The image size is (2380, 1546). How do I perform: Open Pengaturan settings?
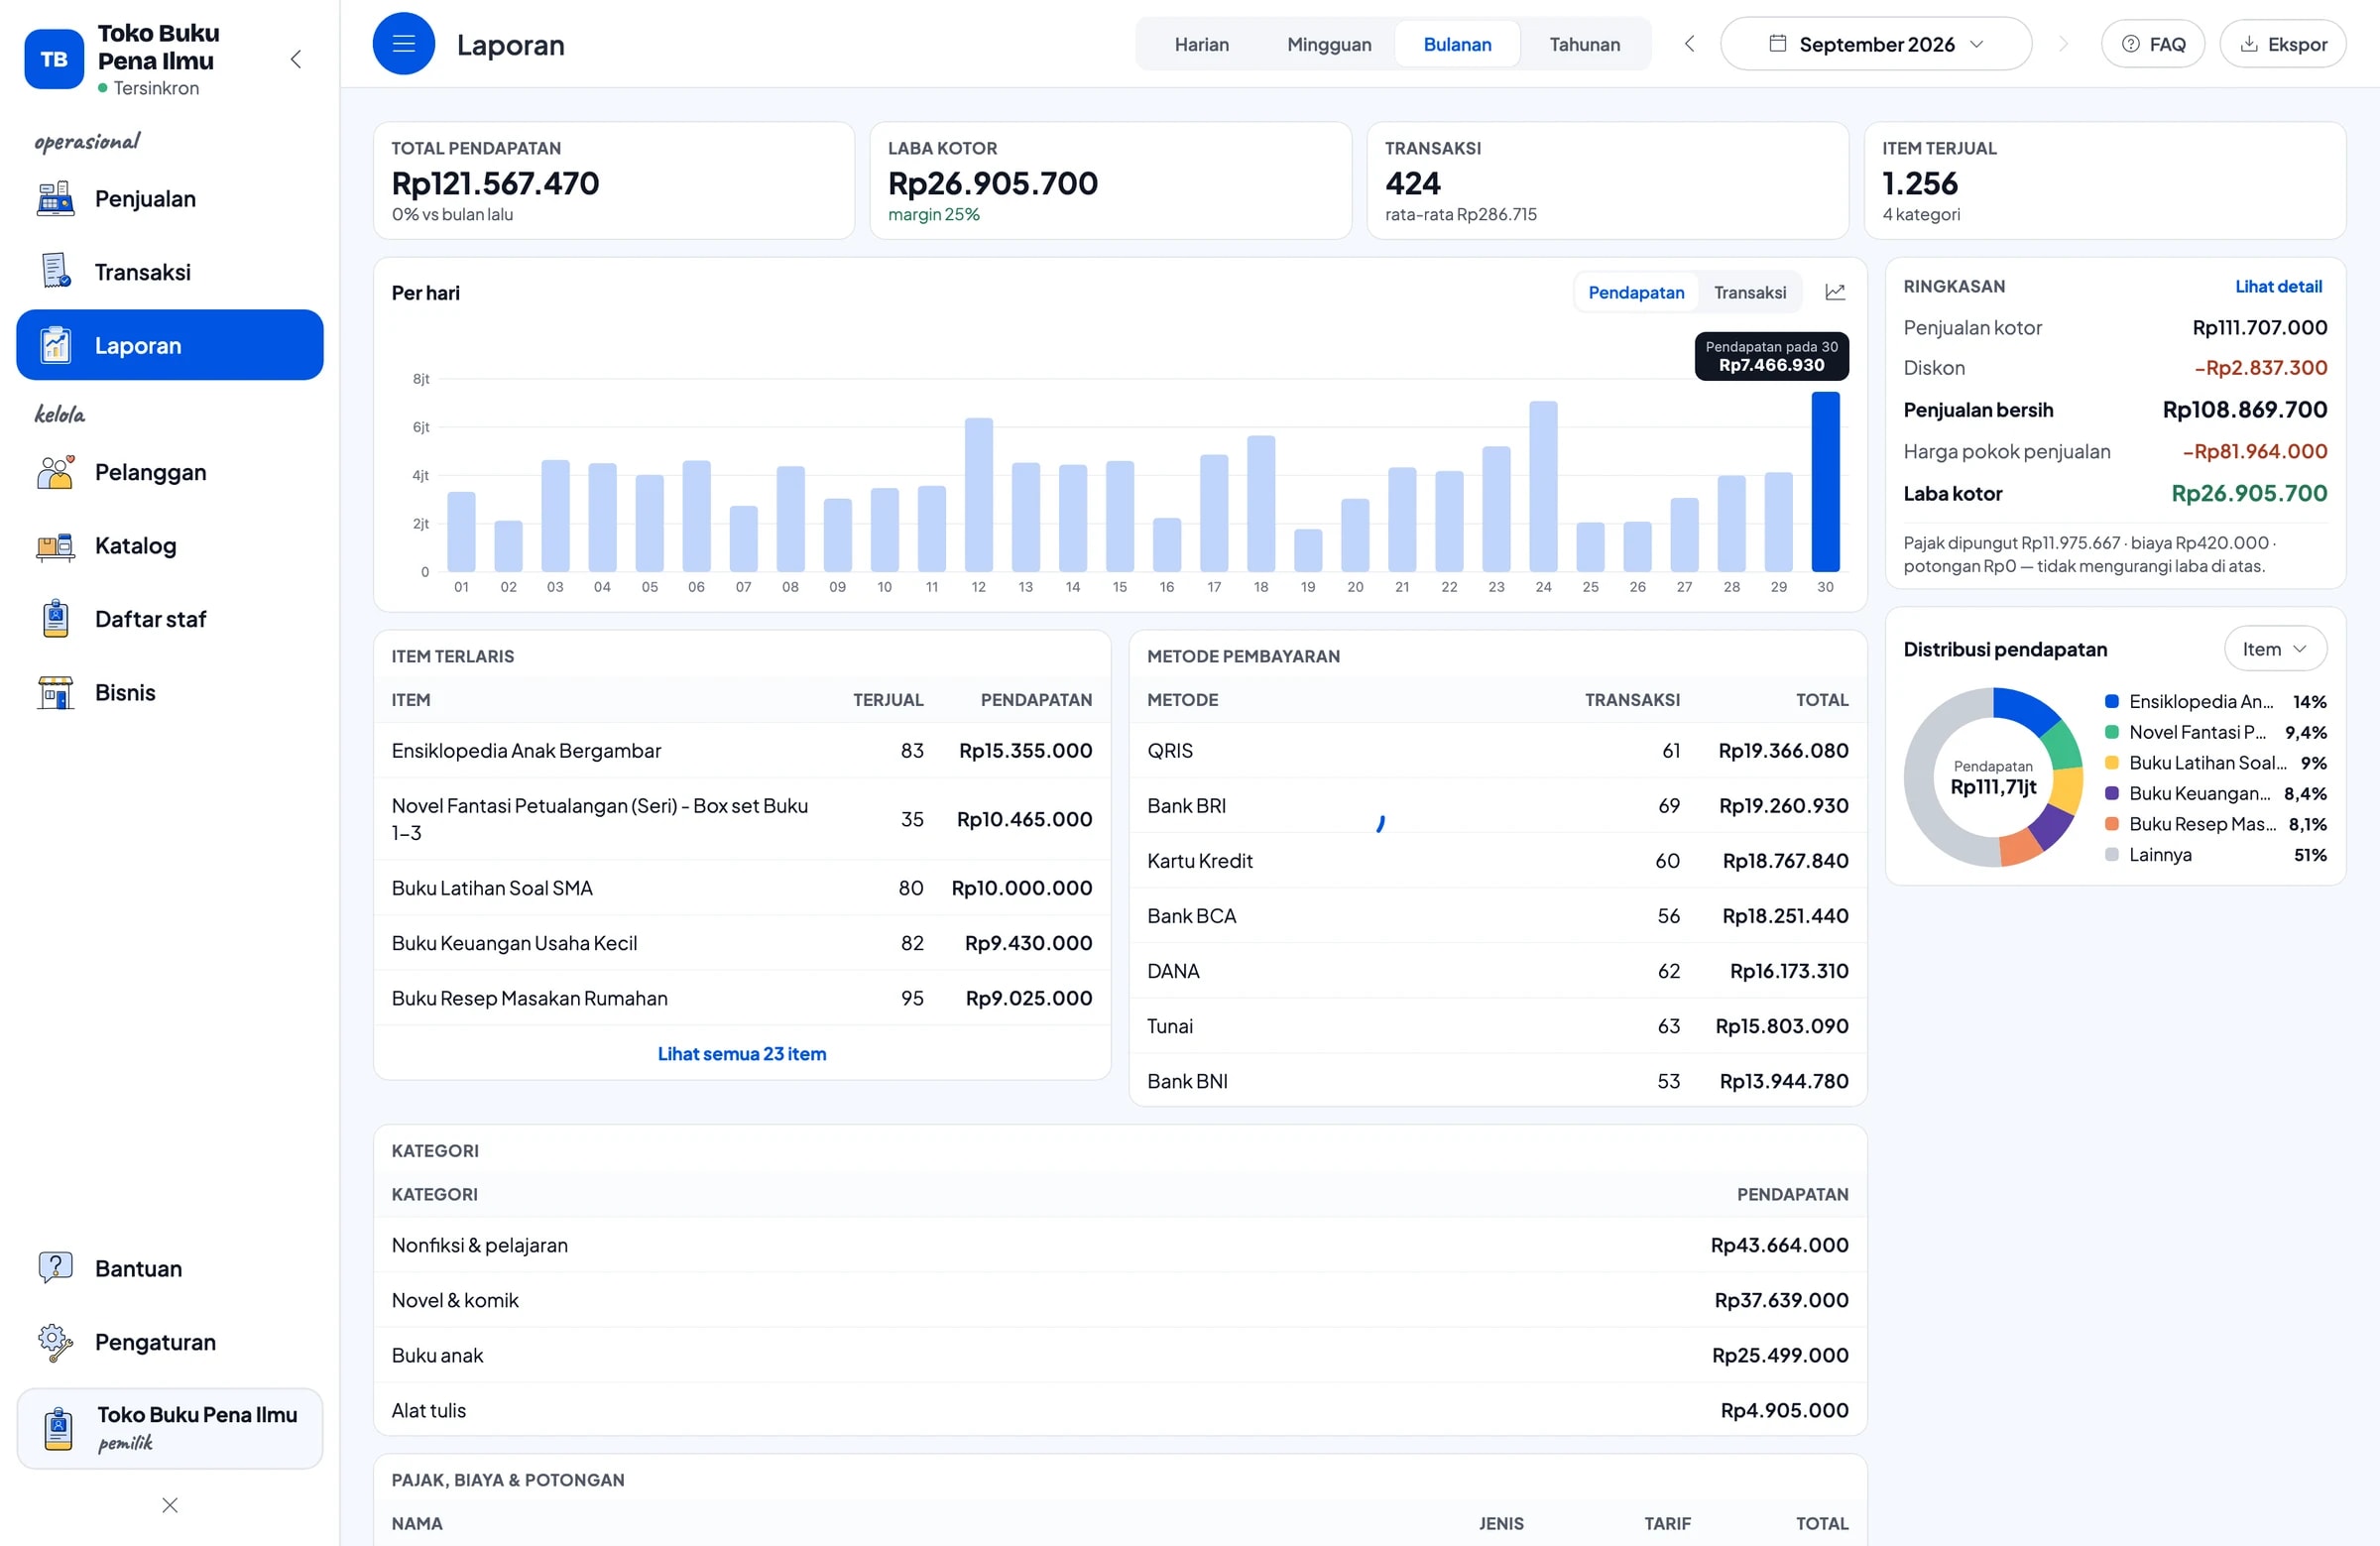(x=170, y=1342)
